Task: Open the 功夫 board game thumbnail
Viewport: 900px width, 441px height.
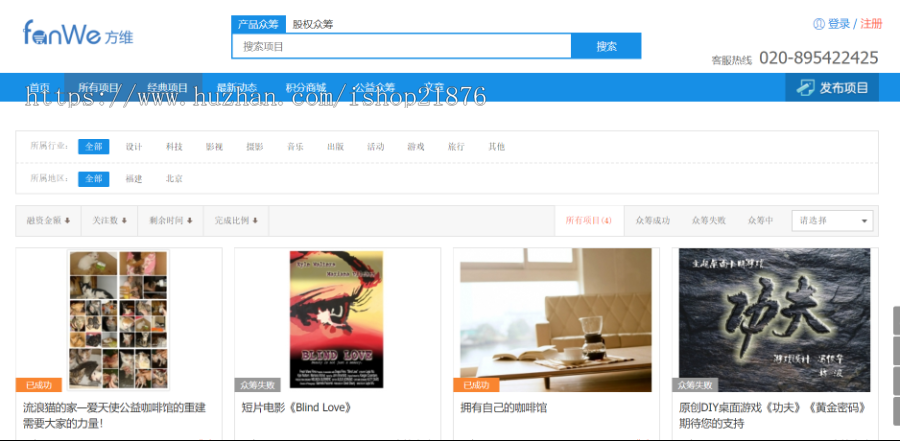Action: pyautogui.click(x=774, y=320)
